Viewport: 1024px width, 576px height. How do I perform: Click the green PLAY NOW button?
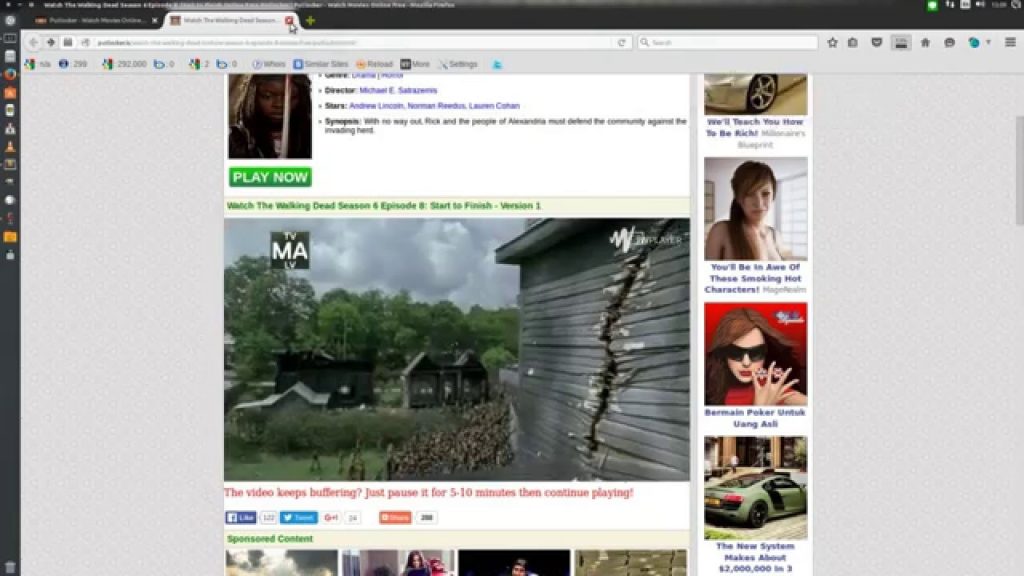pyautogui.click(x=268, y=177)
